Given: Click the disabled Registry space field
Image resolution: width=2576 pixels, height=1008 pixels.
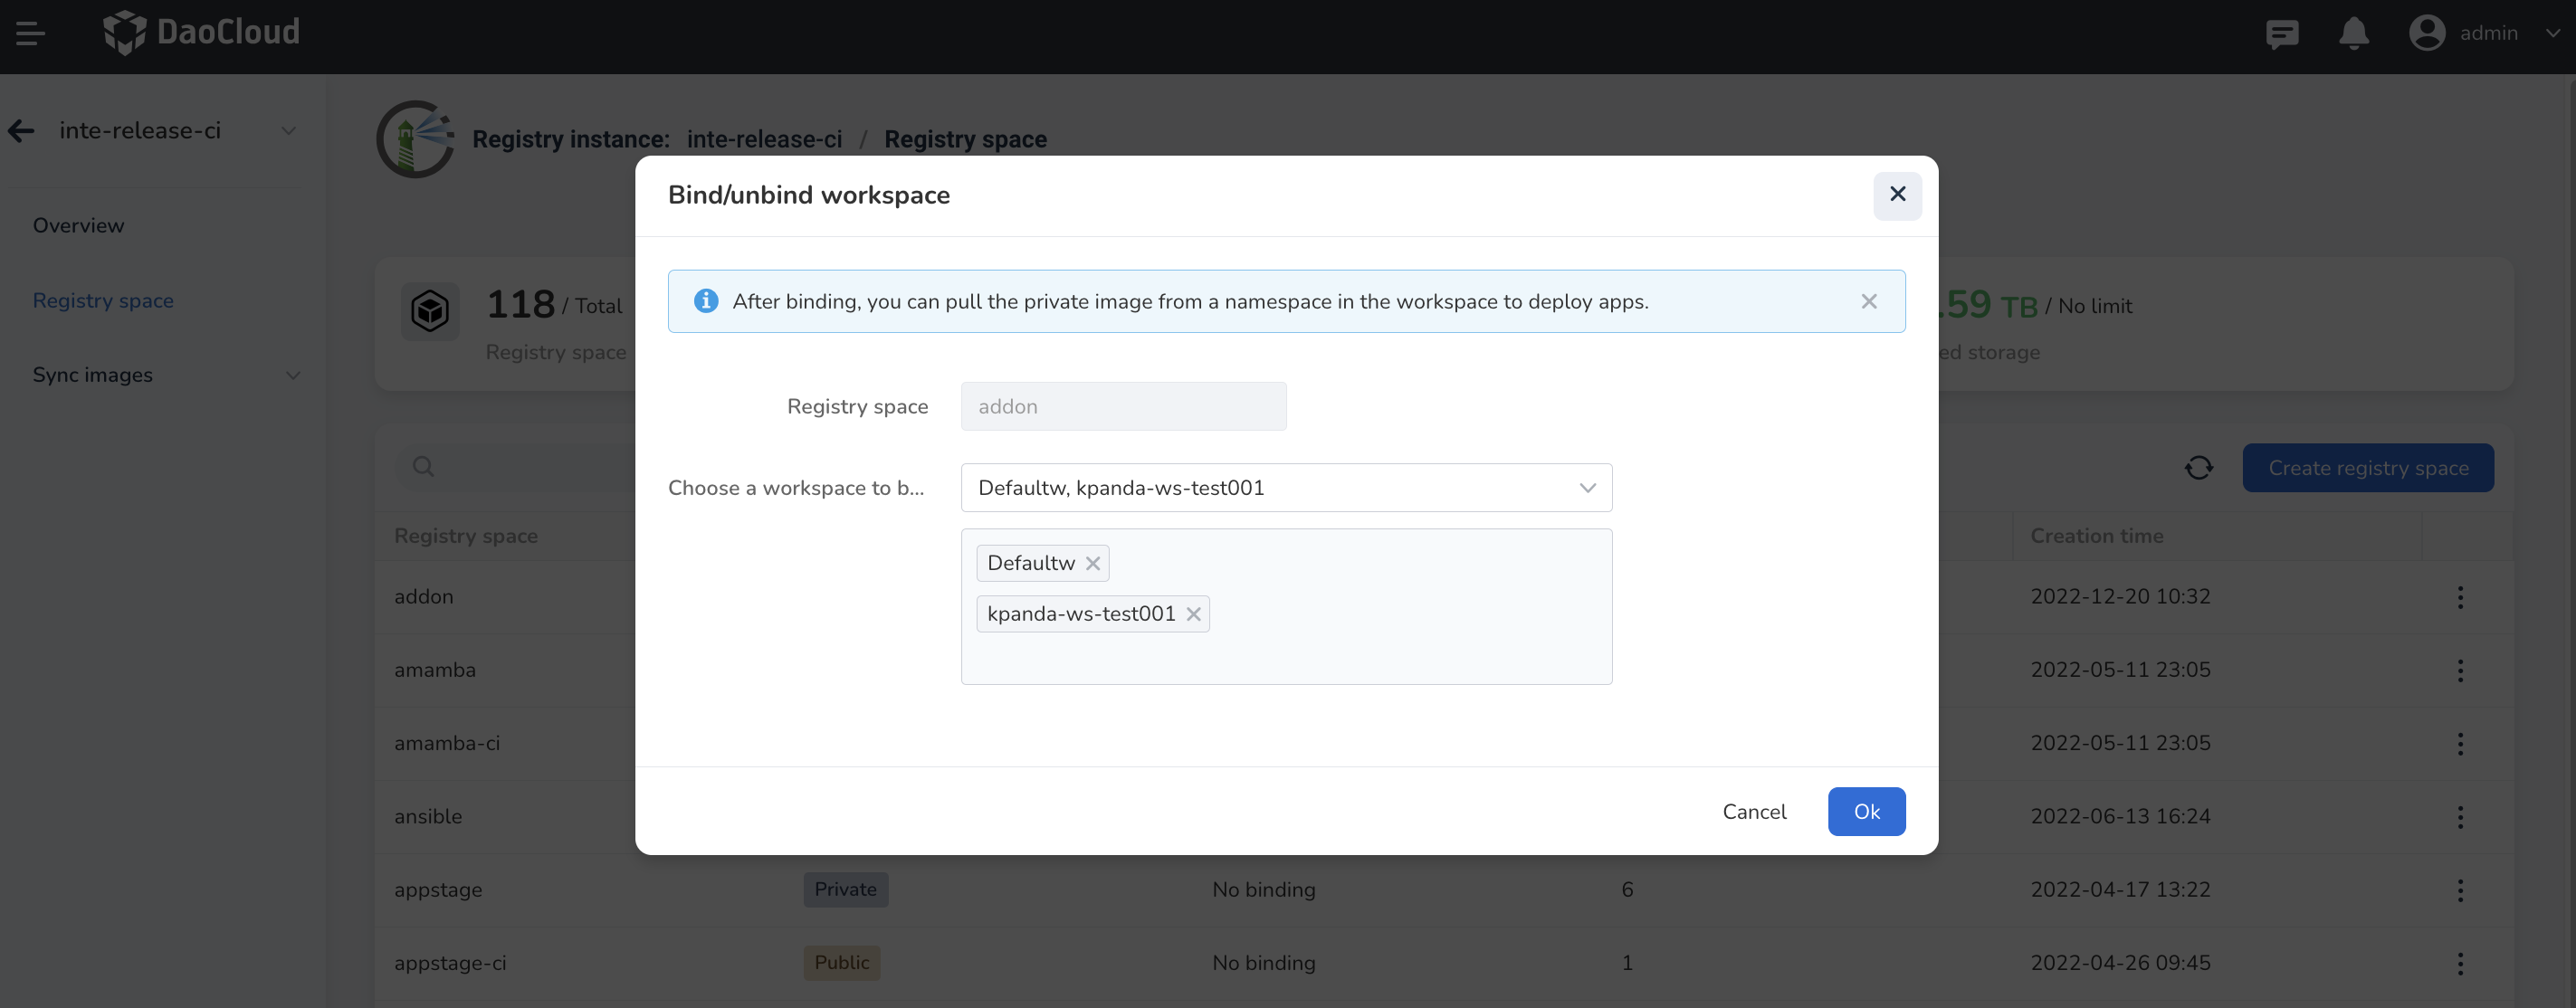Looking at the screenshot, I should [1123, 406].
